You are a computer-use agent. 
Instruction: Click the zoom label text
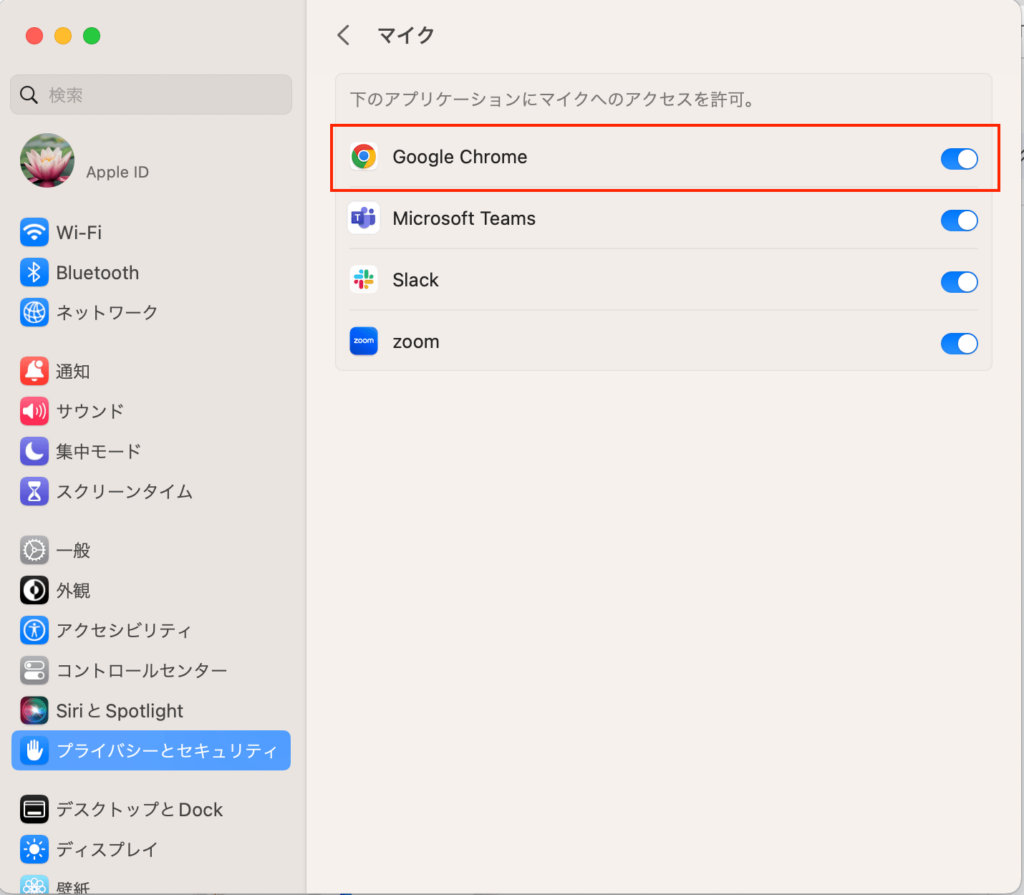[416, 342]
